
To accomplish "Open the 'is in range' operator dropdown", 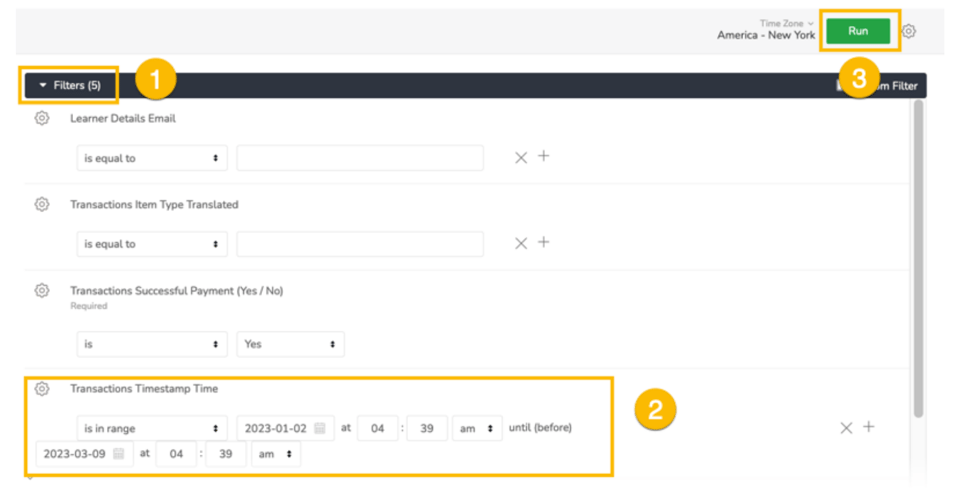I will (x=152, y=428).
